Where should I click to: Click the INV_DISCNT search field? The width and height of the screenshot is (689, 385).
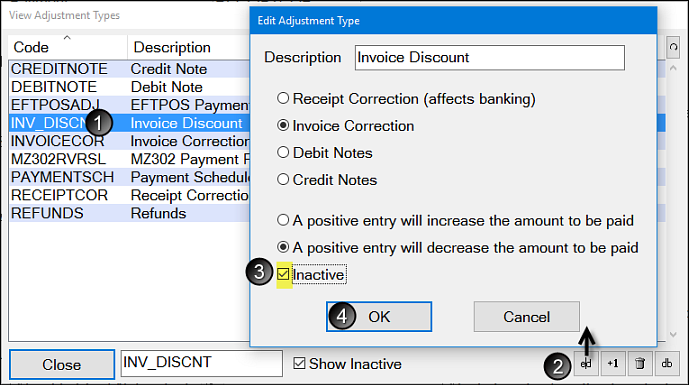click(202, 363)
